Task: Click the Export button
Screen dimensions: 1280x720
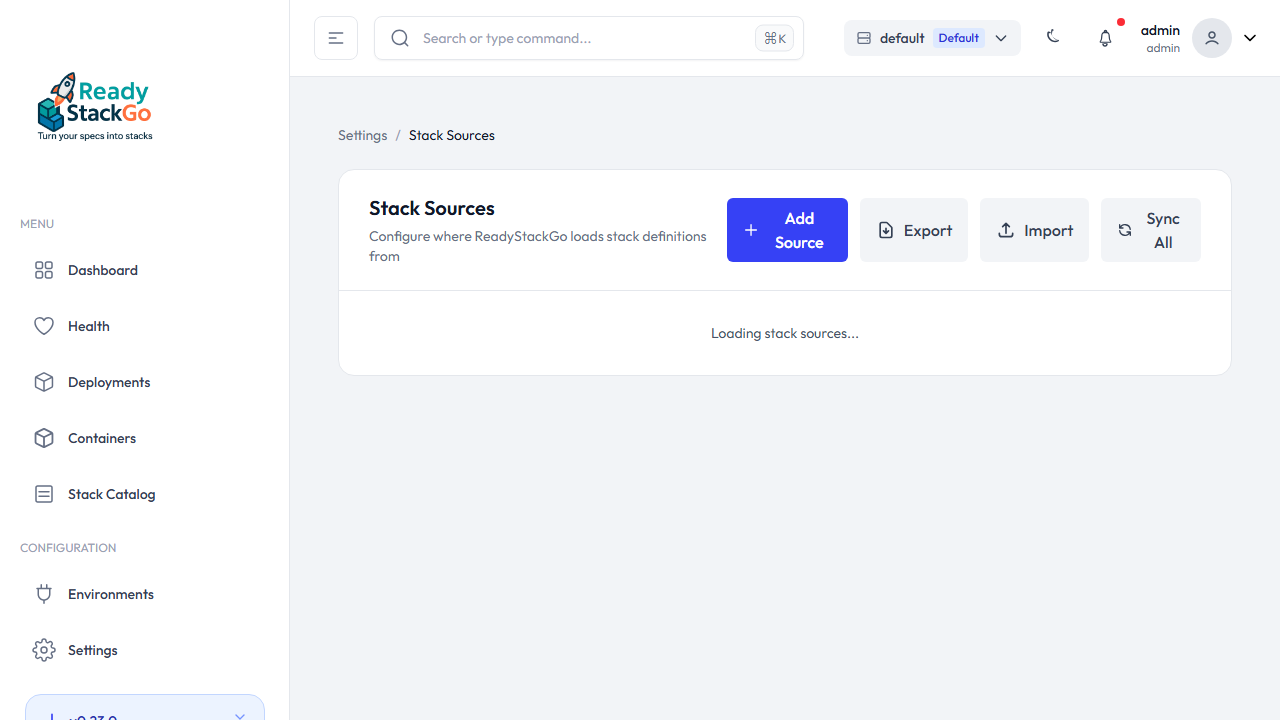Action: pyautogui.click(x=914, y=230)
